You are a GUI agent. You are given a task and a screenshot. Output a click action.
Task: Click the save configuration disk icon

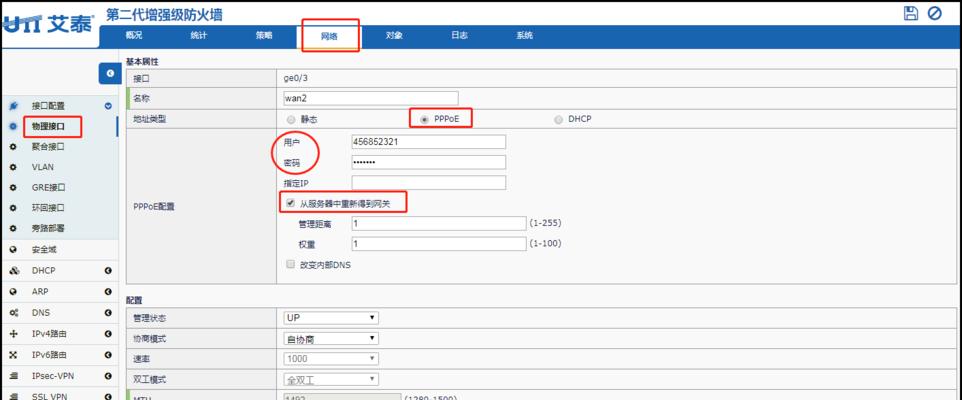(911, 13)
